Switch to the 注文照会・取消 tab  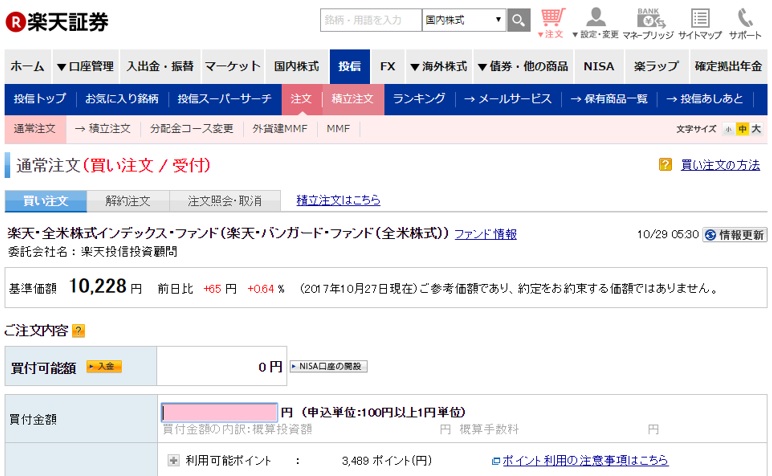225,201
